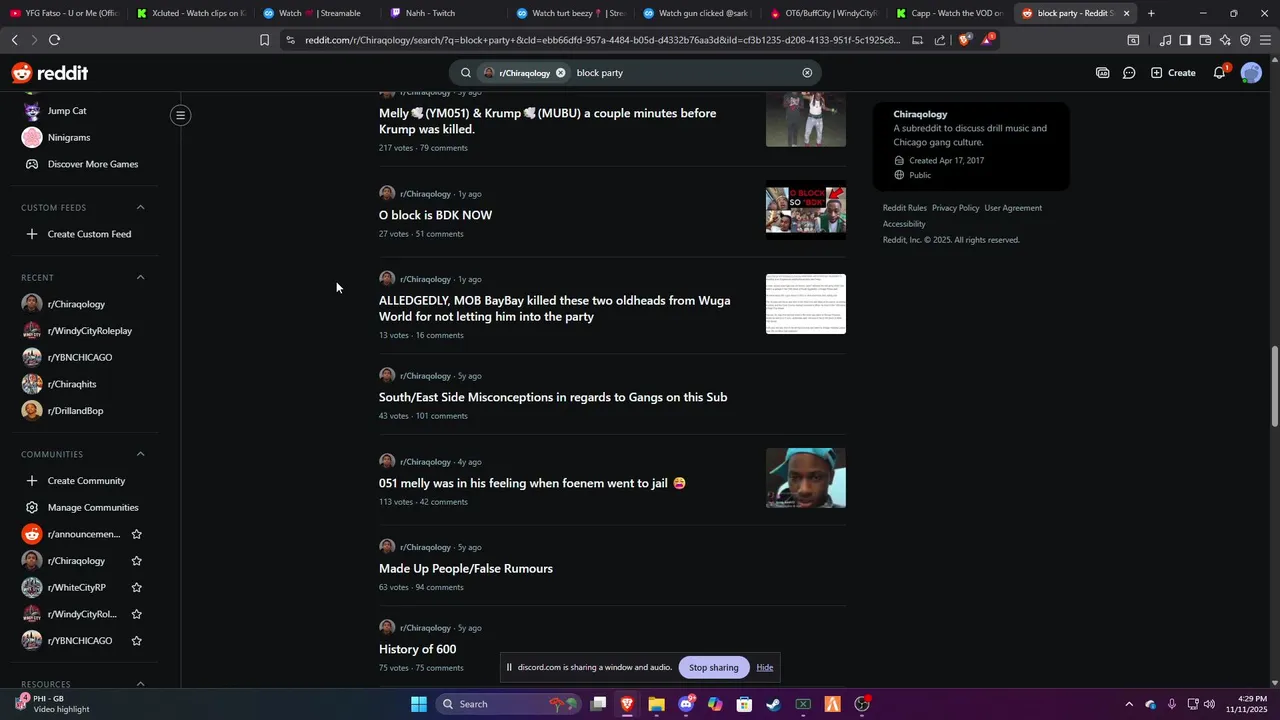Bookmark this page using the bookmark icon
Viewport: 1280px width, 720px height.
(x=264, y=40)
